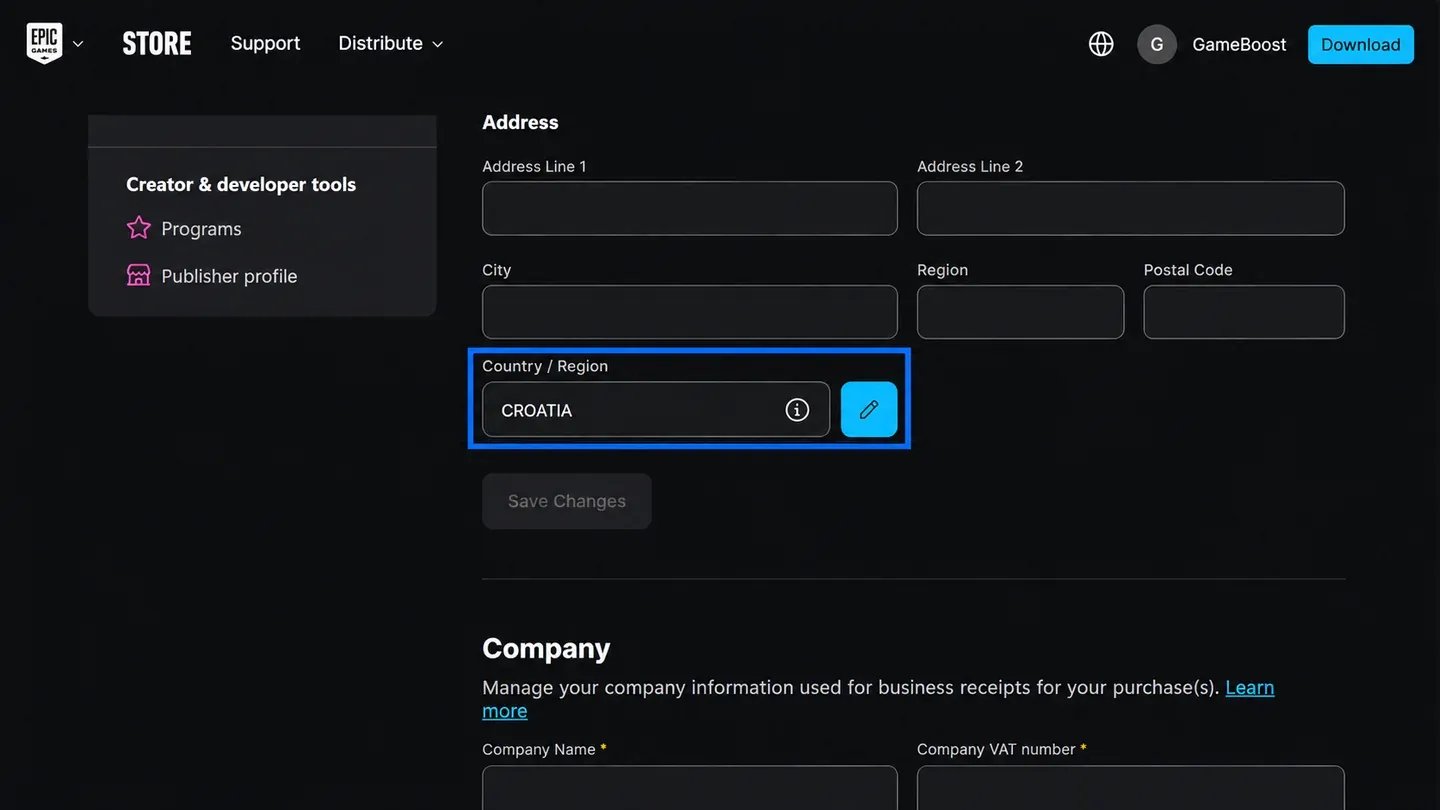This screenshot has height=810, width=1440.
Task: Click the Programs star icon
Action: coord(139,228)
